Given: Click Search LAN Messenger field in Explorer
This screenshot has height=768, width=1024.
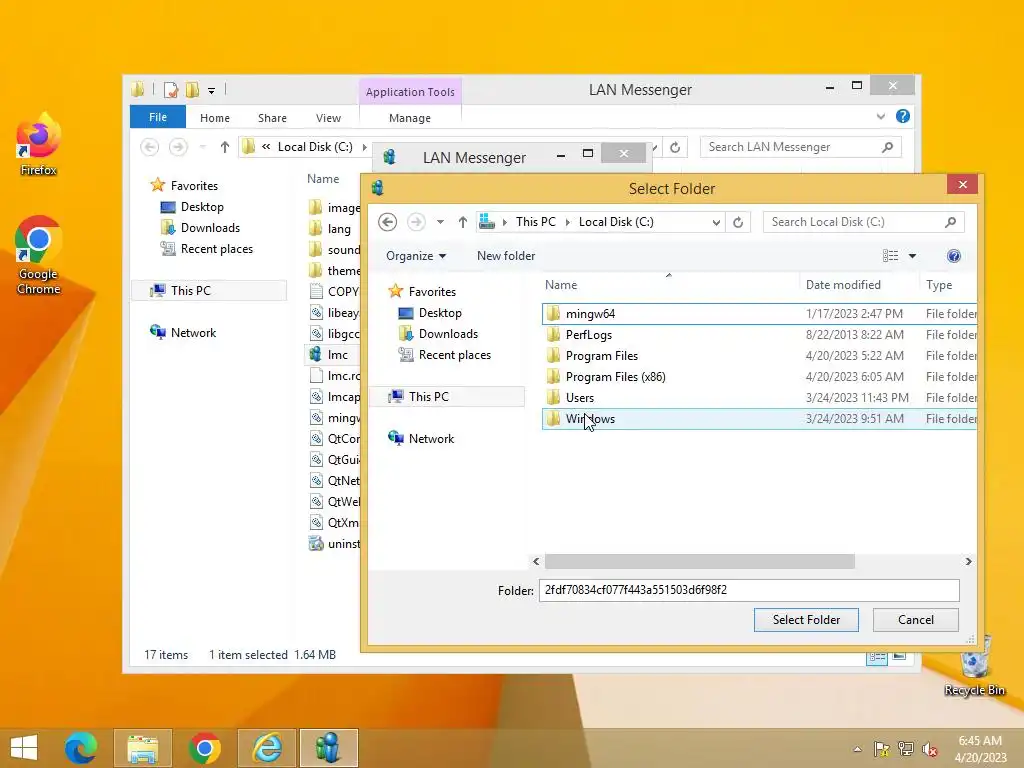Looking at the screenshot, I should pos(801,147).
